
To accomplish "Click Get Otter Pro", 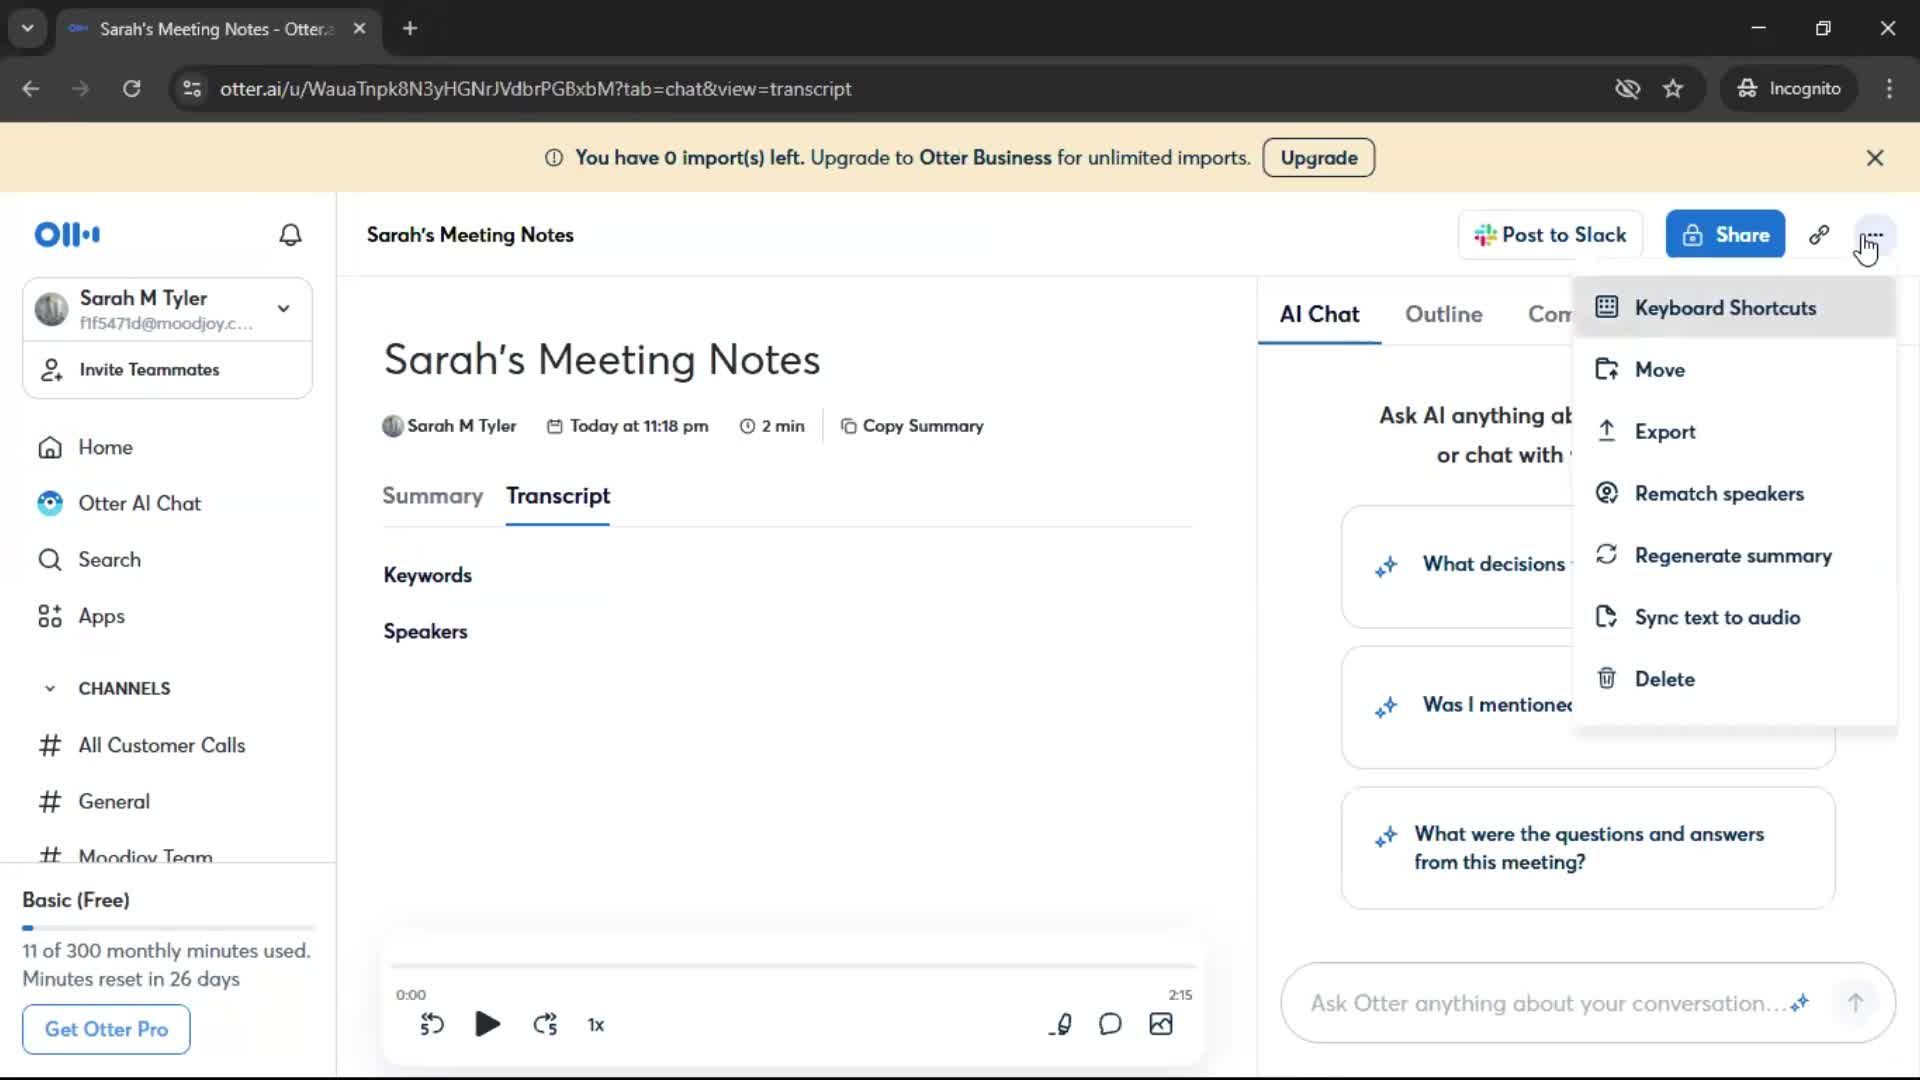I will click(x=106, y=1029).
